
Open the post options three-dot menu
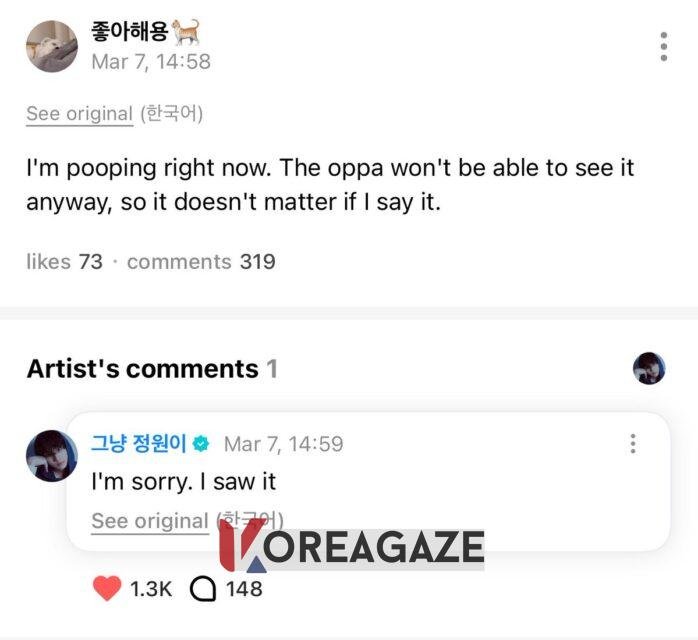663,46
